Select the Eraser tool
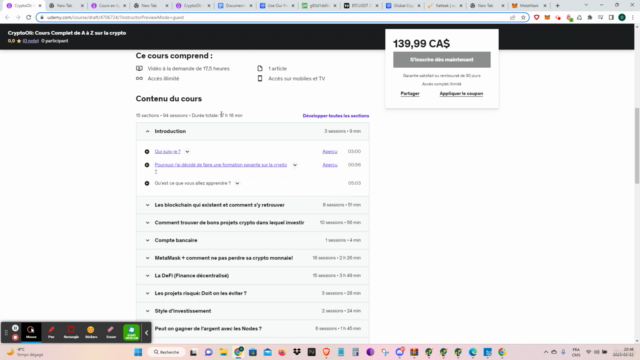Screen dimensions: 640x360 point(111,332)
